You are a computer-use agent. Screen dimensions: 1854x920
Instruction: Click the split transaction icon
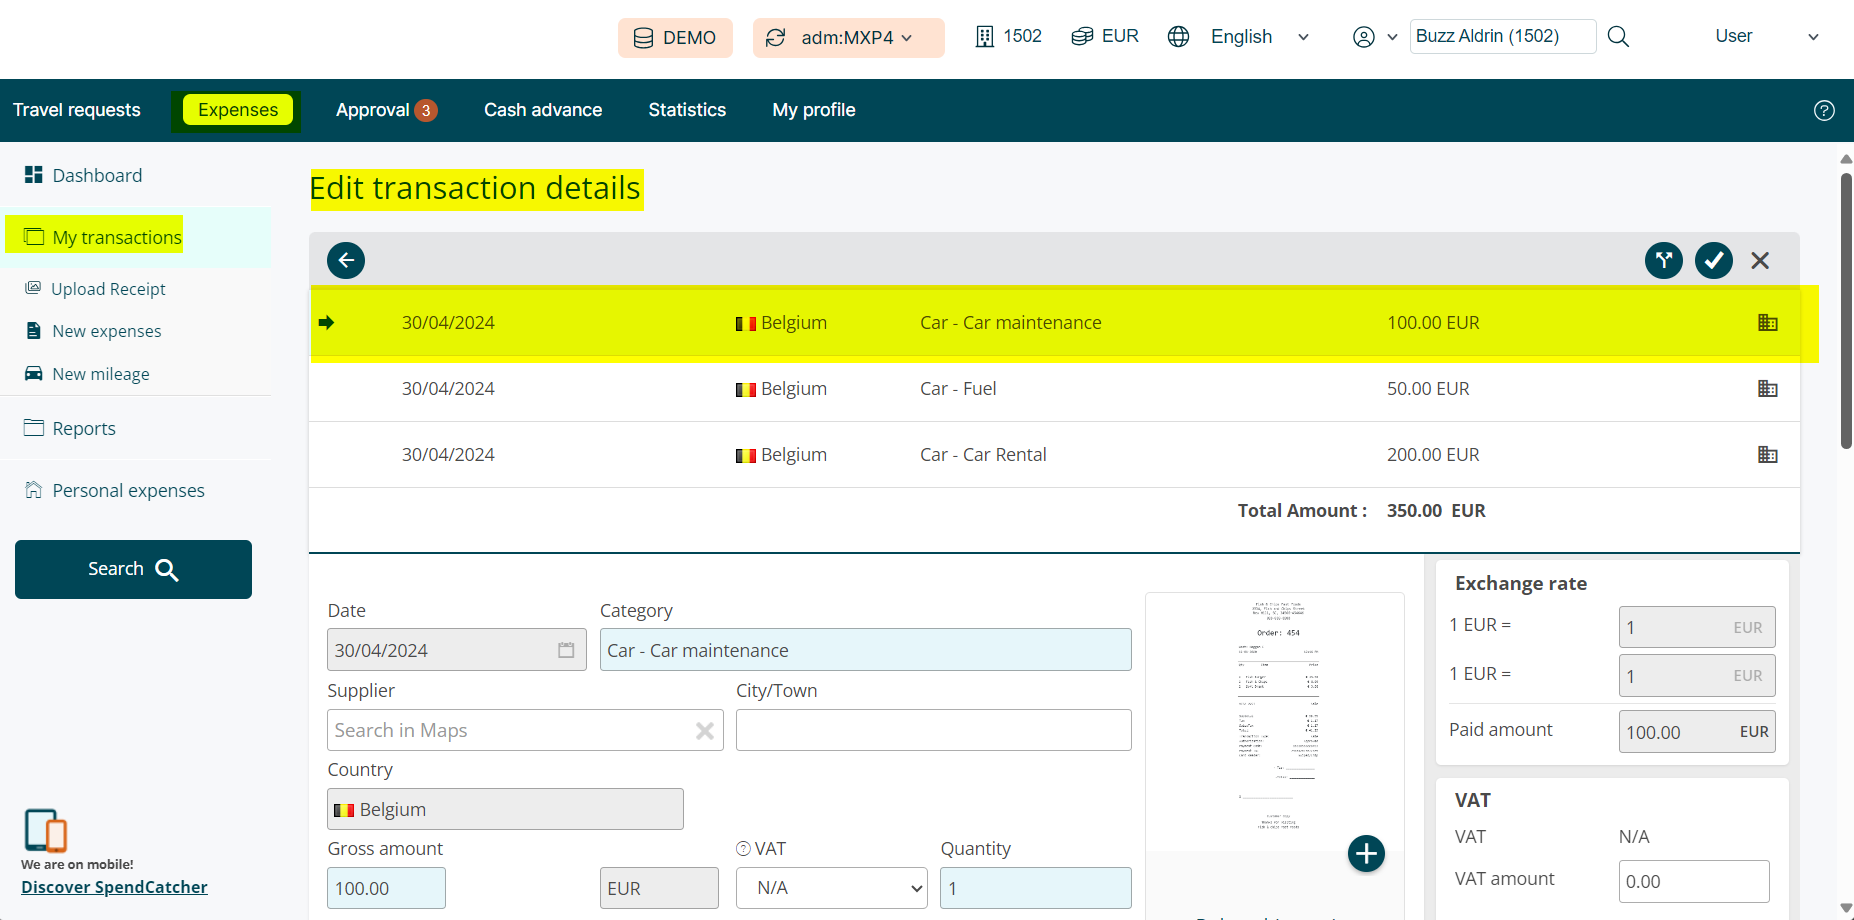click(1664, 261)
